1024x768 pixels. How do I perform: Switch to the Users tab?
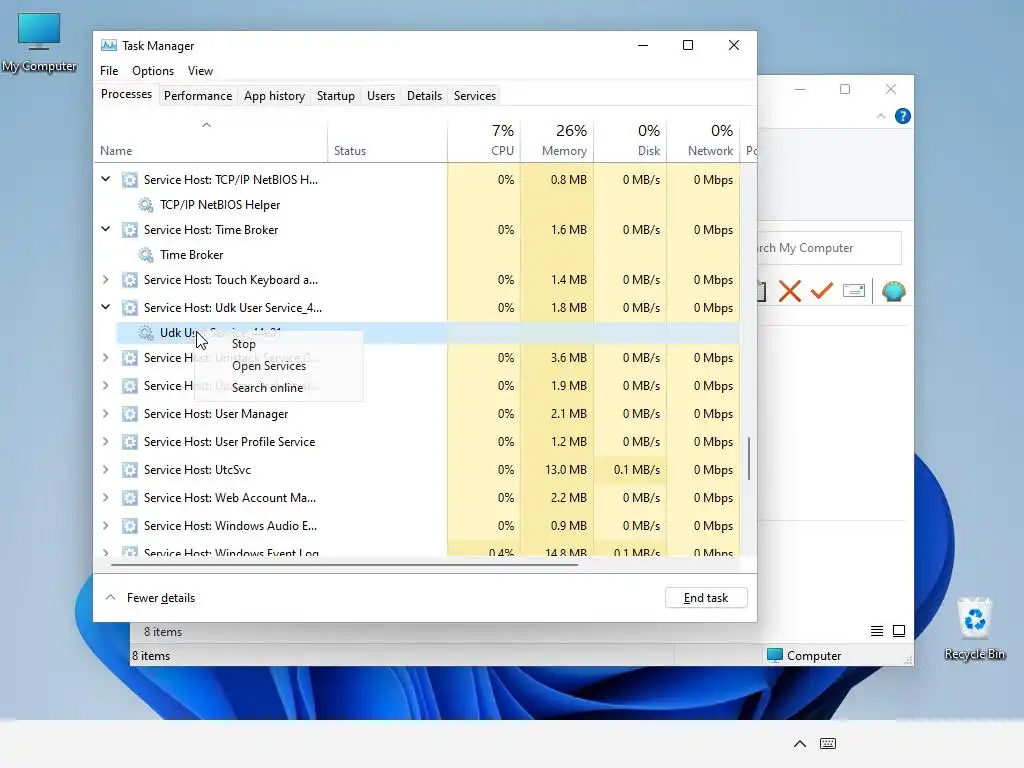click(x=381, y=96)
